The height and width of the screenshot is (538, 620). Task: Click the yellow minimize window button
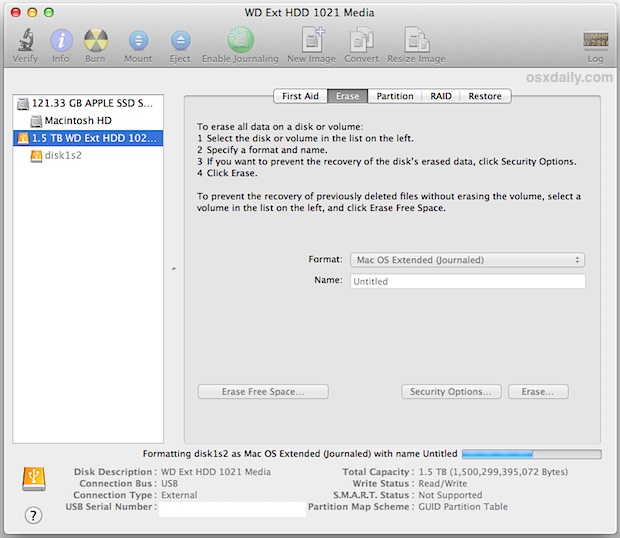coord(32,13)
